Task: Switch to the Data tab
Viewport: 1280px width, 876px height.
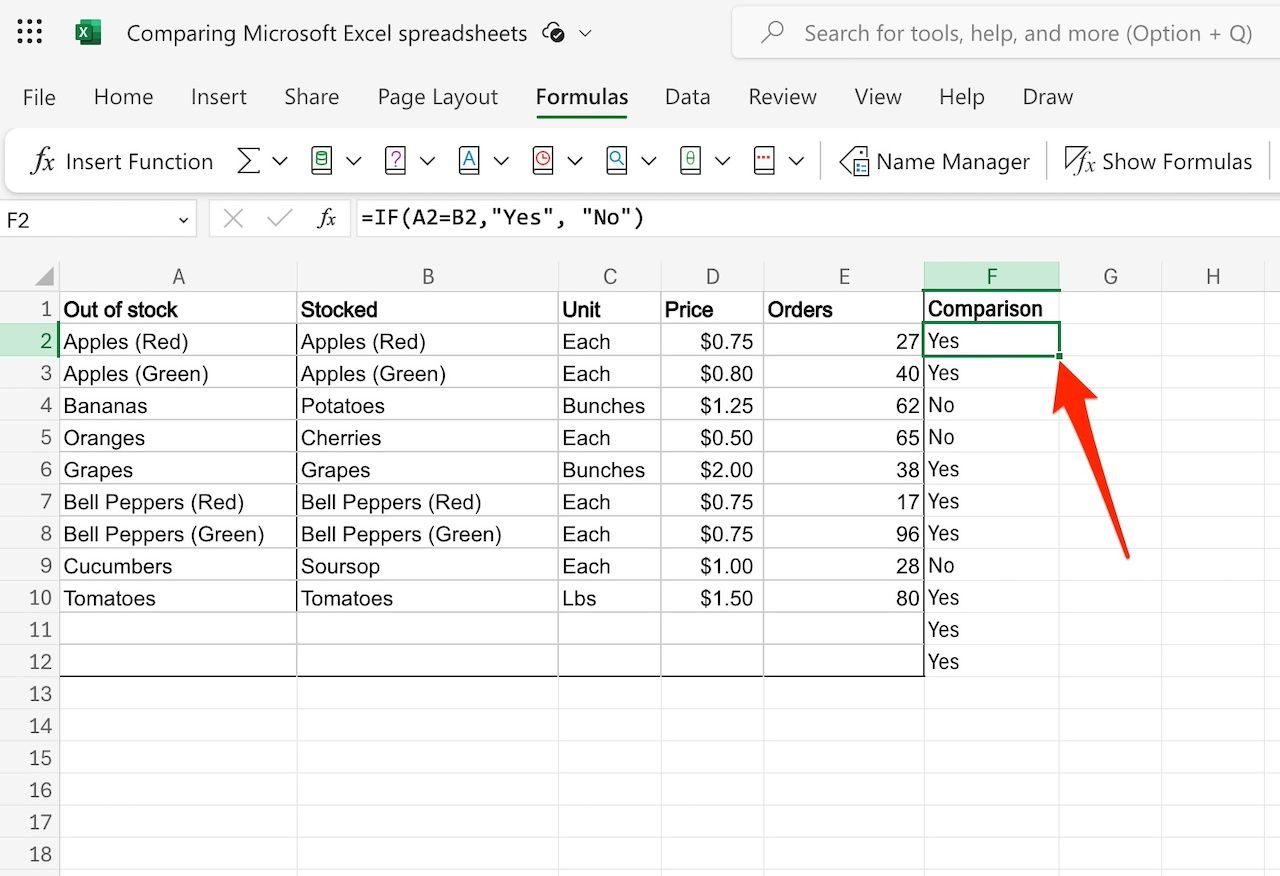Action: [x=687, y=97]
